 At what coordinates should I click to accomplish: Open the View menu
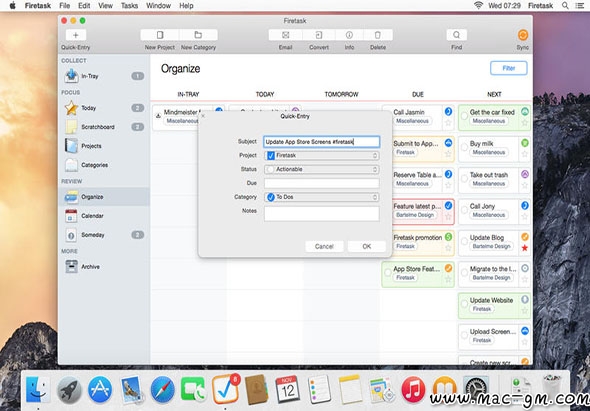coord(105,6)
